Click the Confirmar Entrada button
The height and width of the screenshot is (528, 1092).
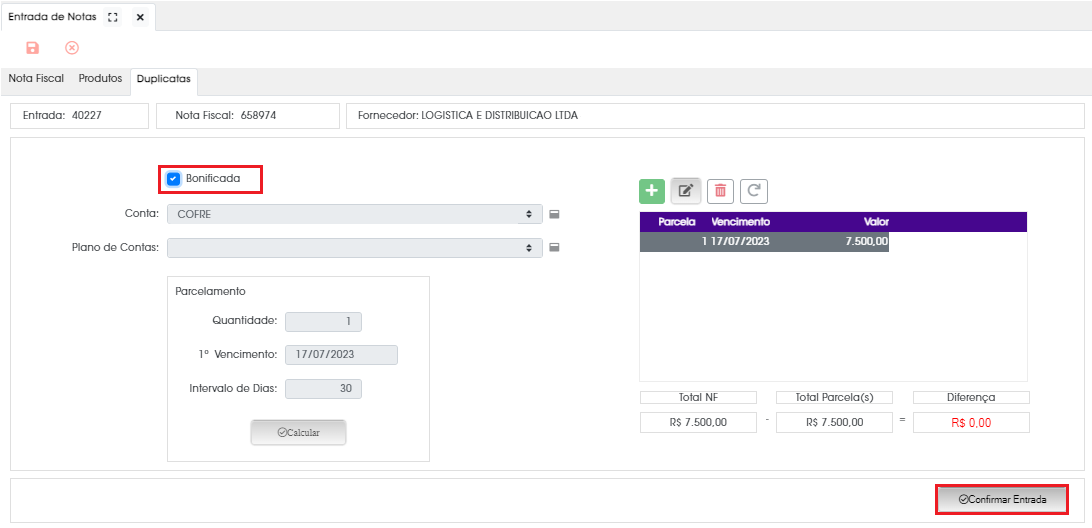click(1002, 499)
